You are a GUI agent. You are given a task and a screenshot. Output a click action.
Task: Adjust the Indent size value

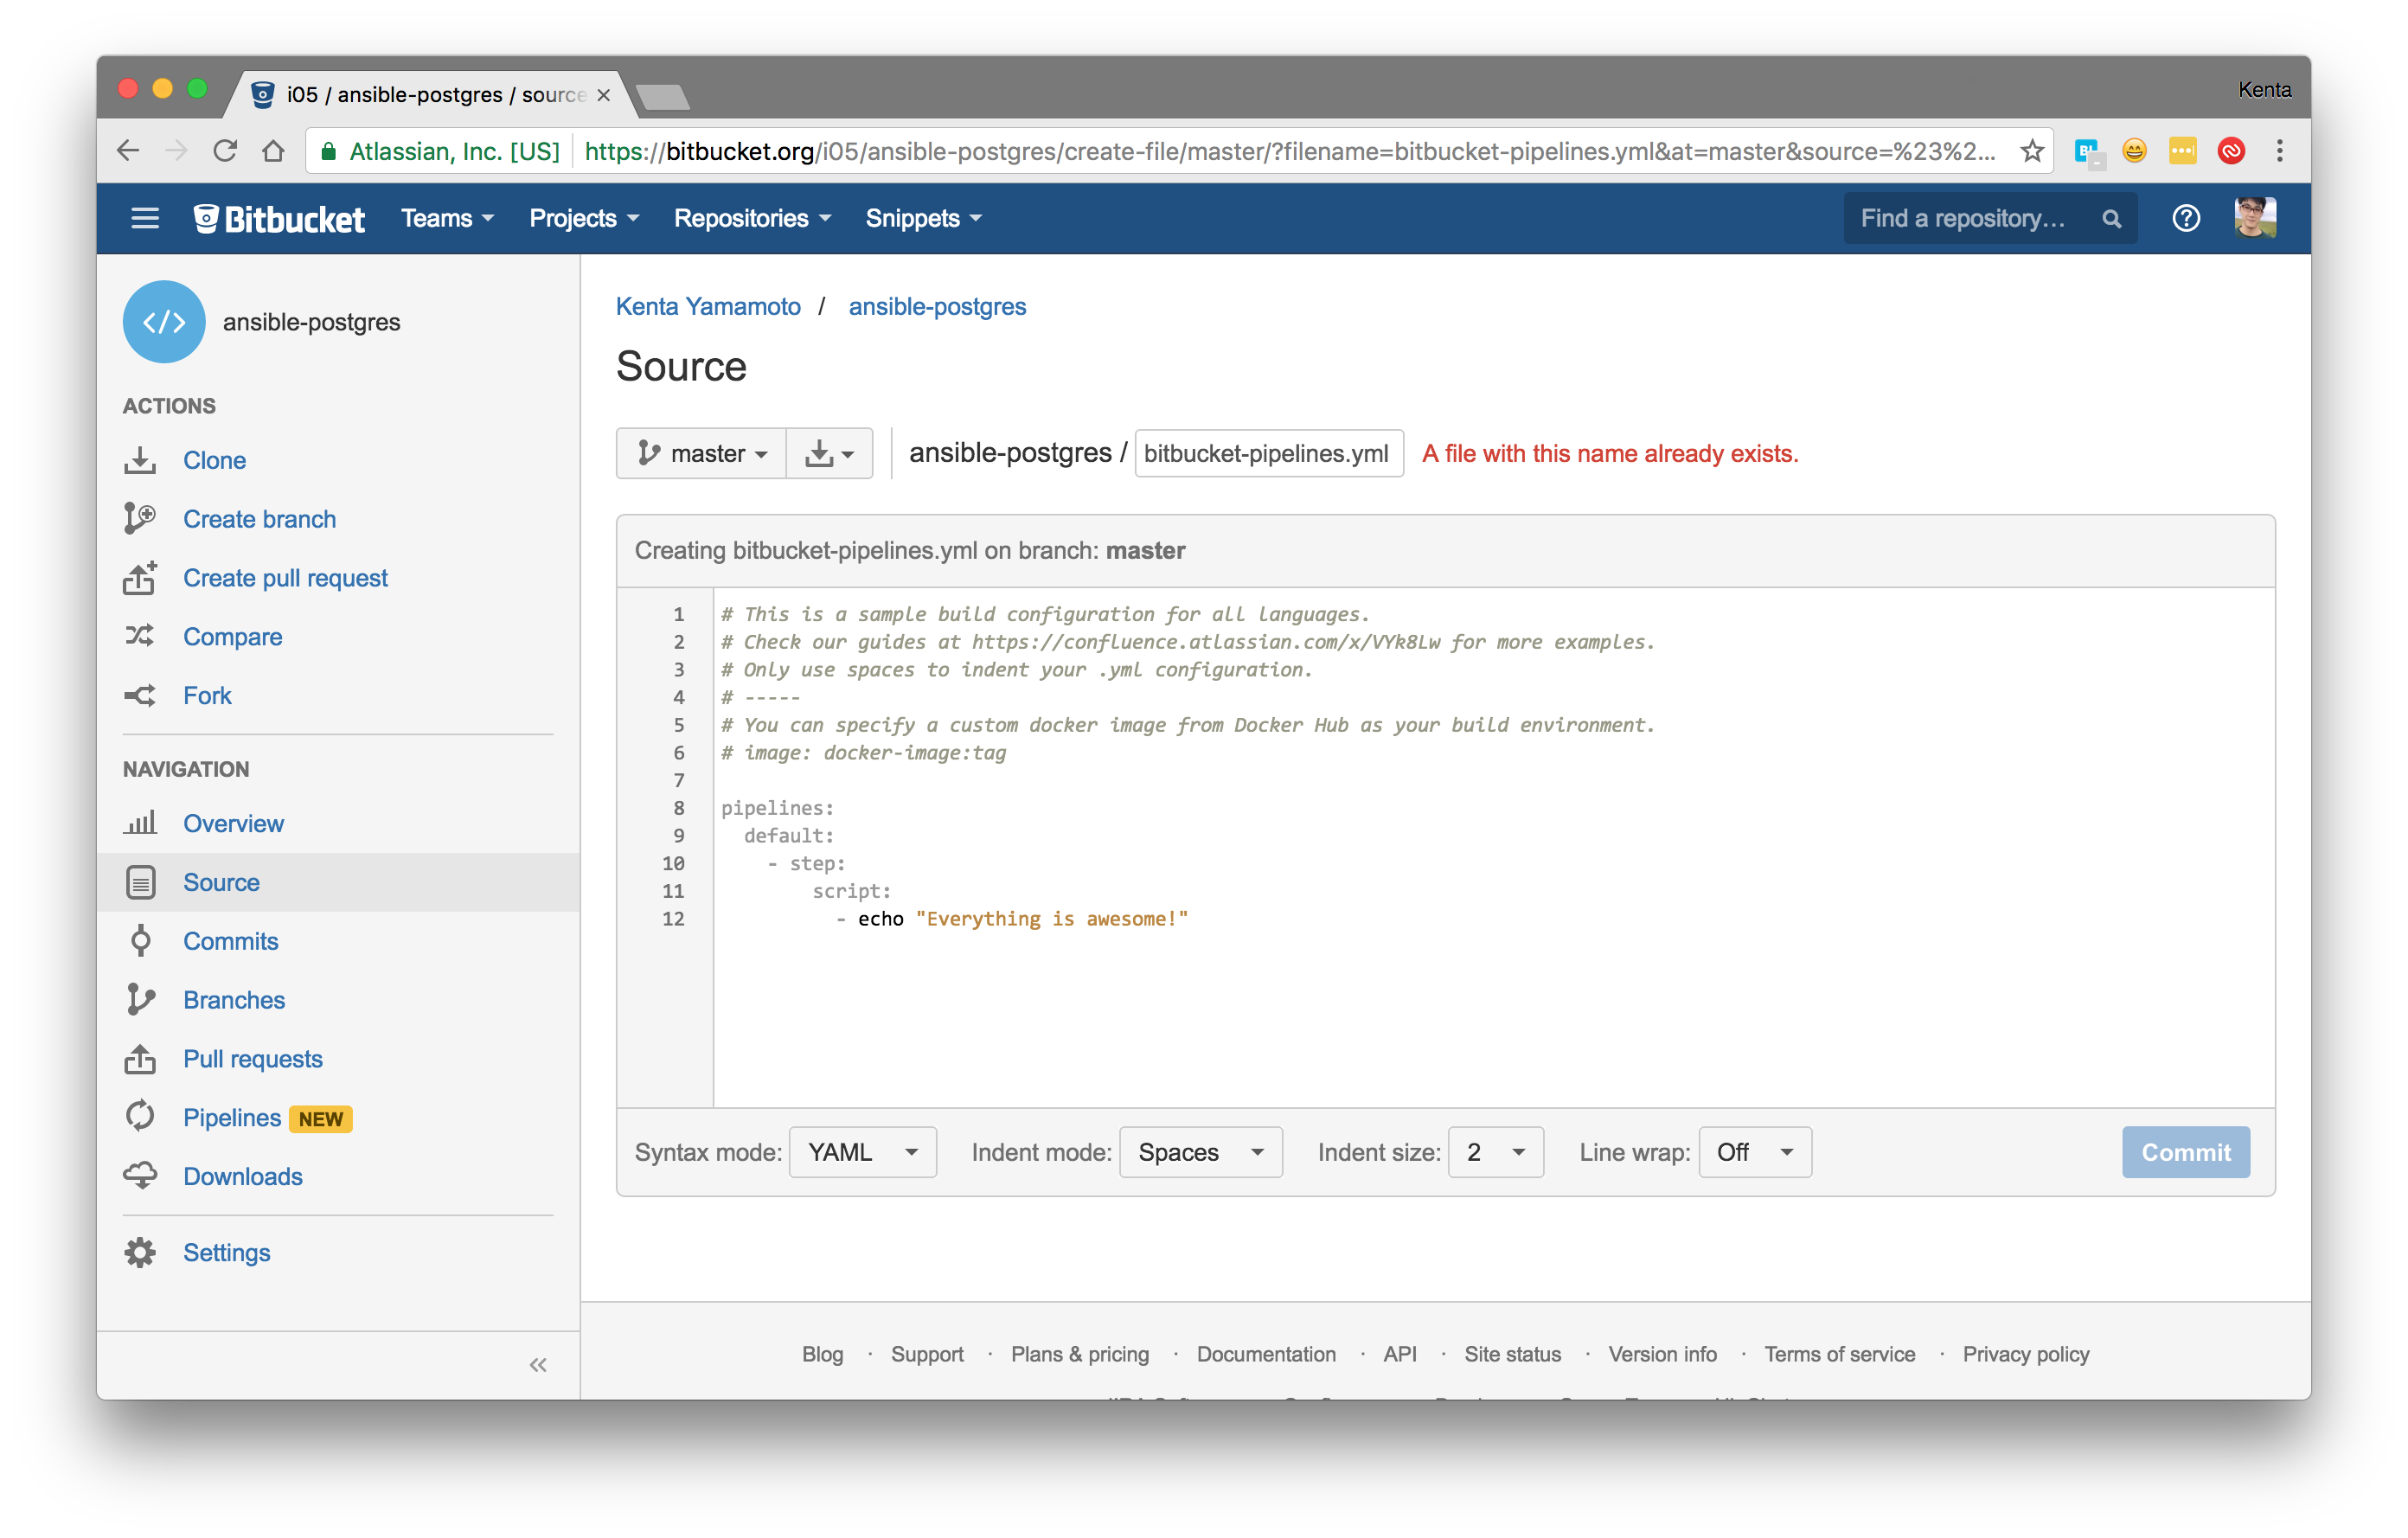1495,1152
